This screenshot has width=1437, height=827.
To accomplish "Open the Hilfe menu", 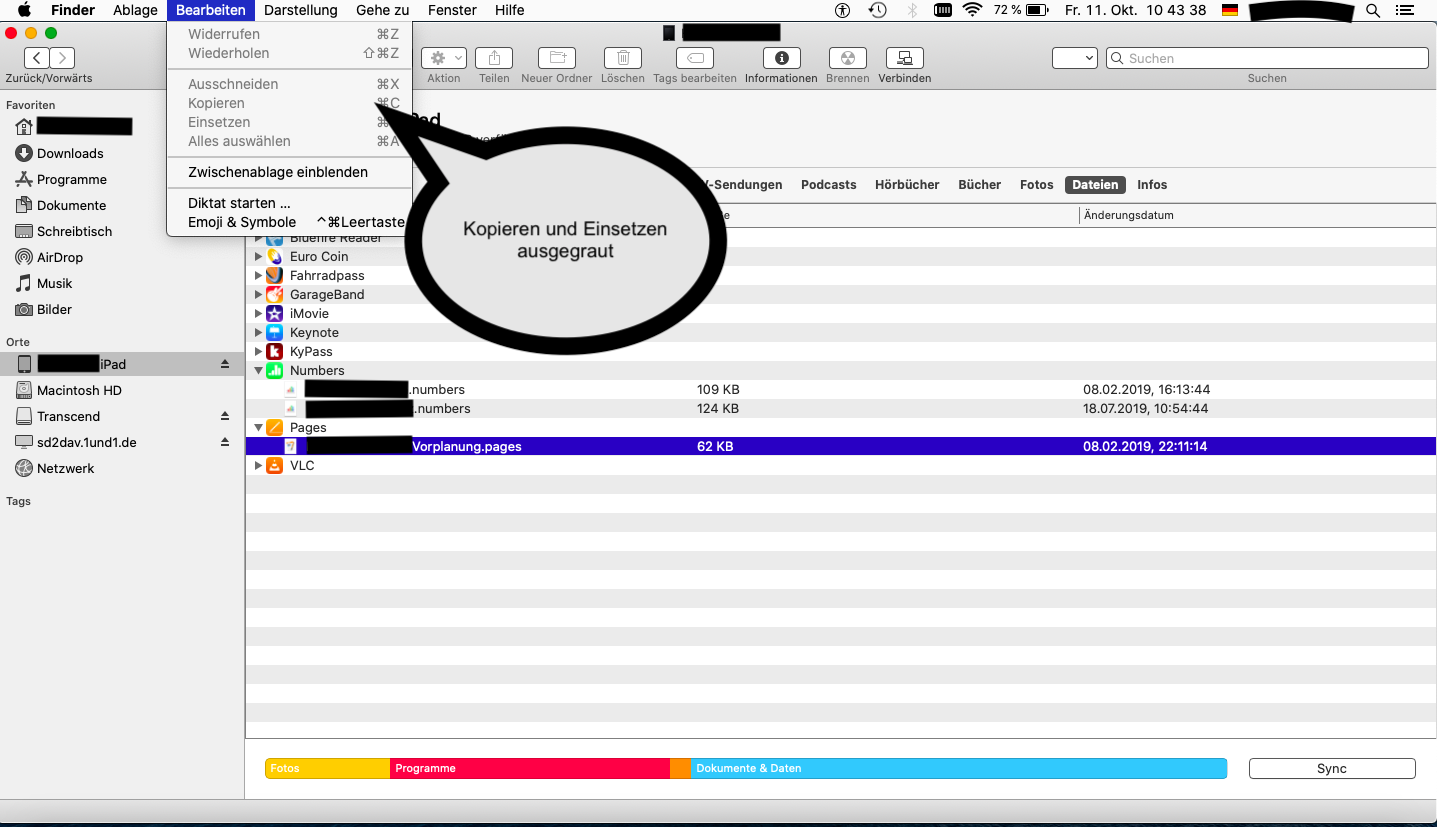I will pyautogui.click(x=510, y=10).
